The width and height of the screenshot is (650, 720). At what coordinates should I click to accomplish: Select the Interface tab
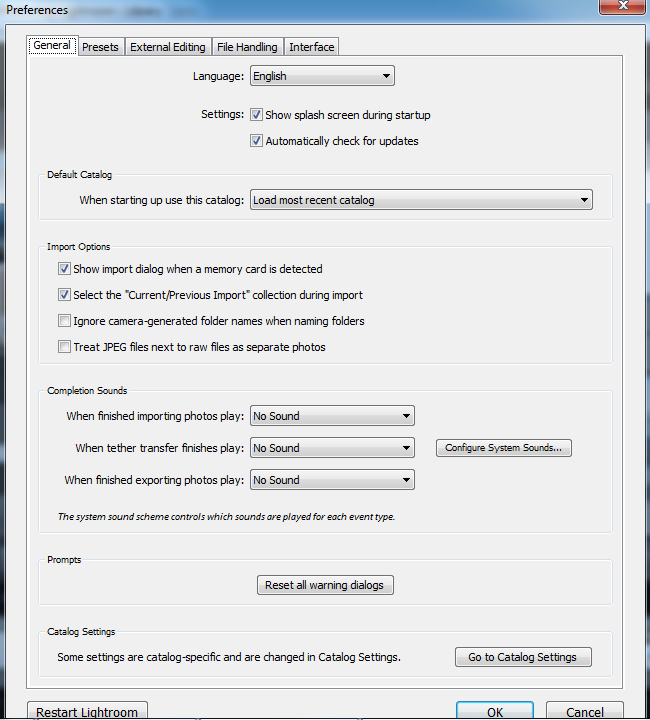pos(312,47)
